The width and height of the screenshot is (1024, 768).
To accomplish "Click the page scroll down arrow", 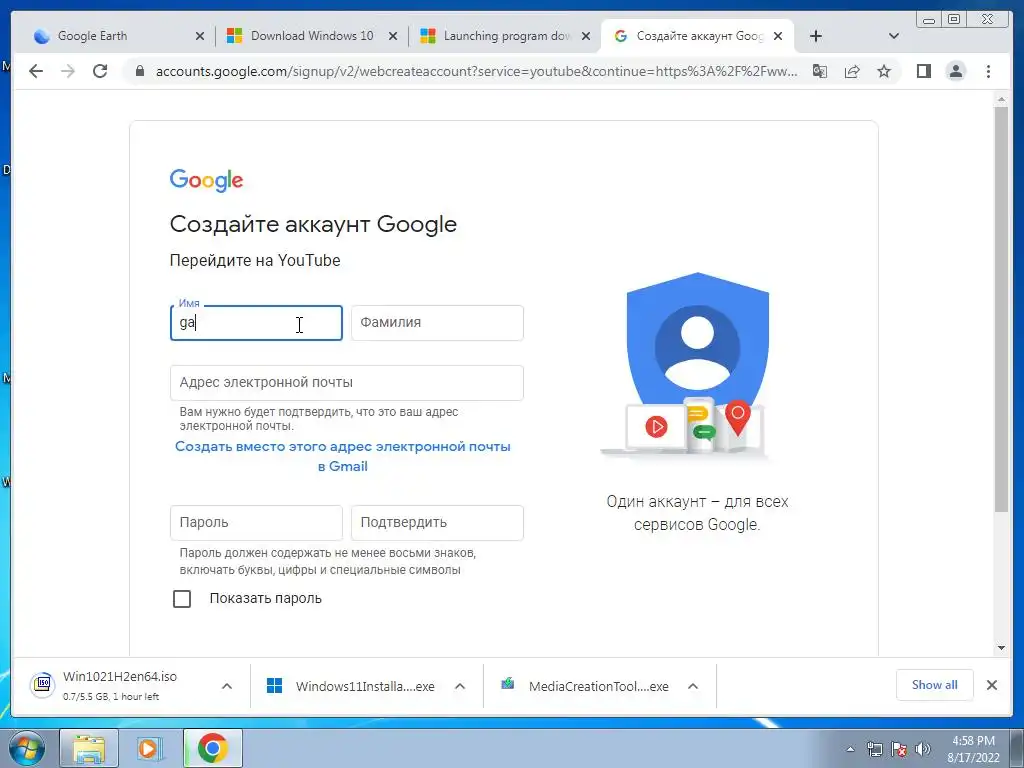I will coord(1001,648).
